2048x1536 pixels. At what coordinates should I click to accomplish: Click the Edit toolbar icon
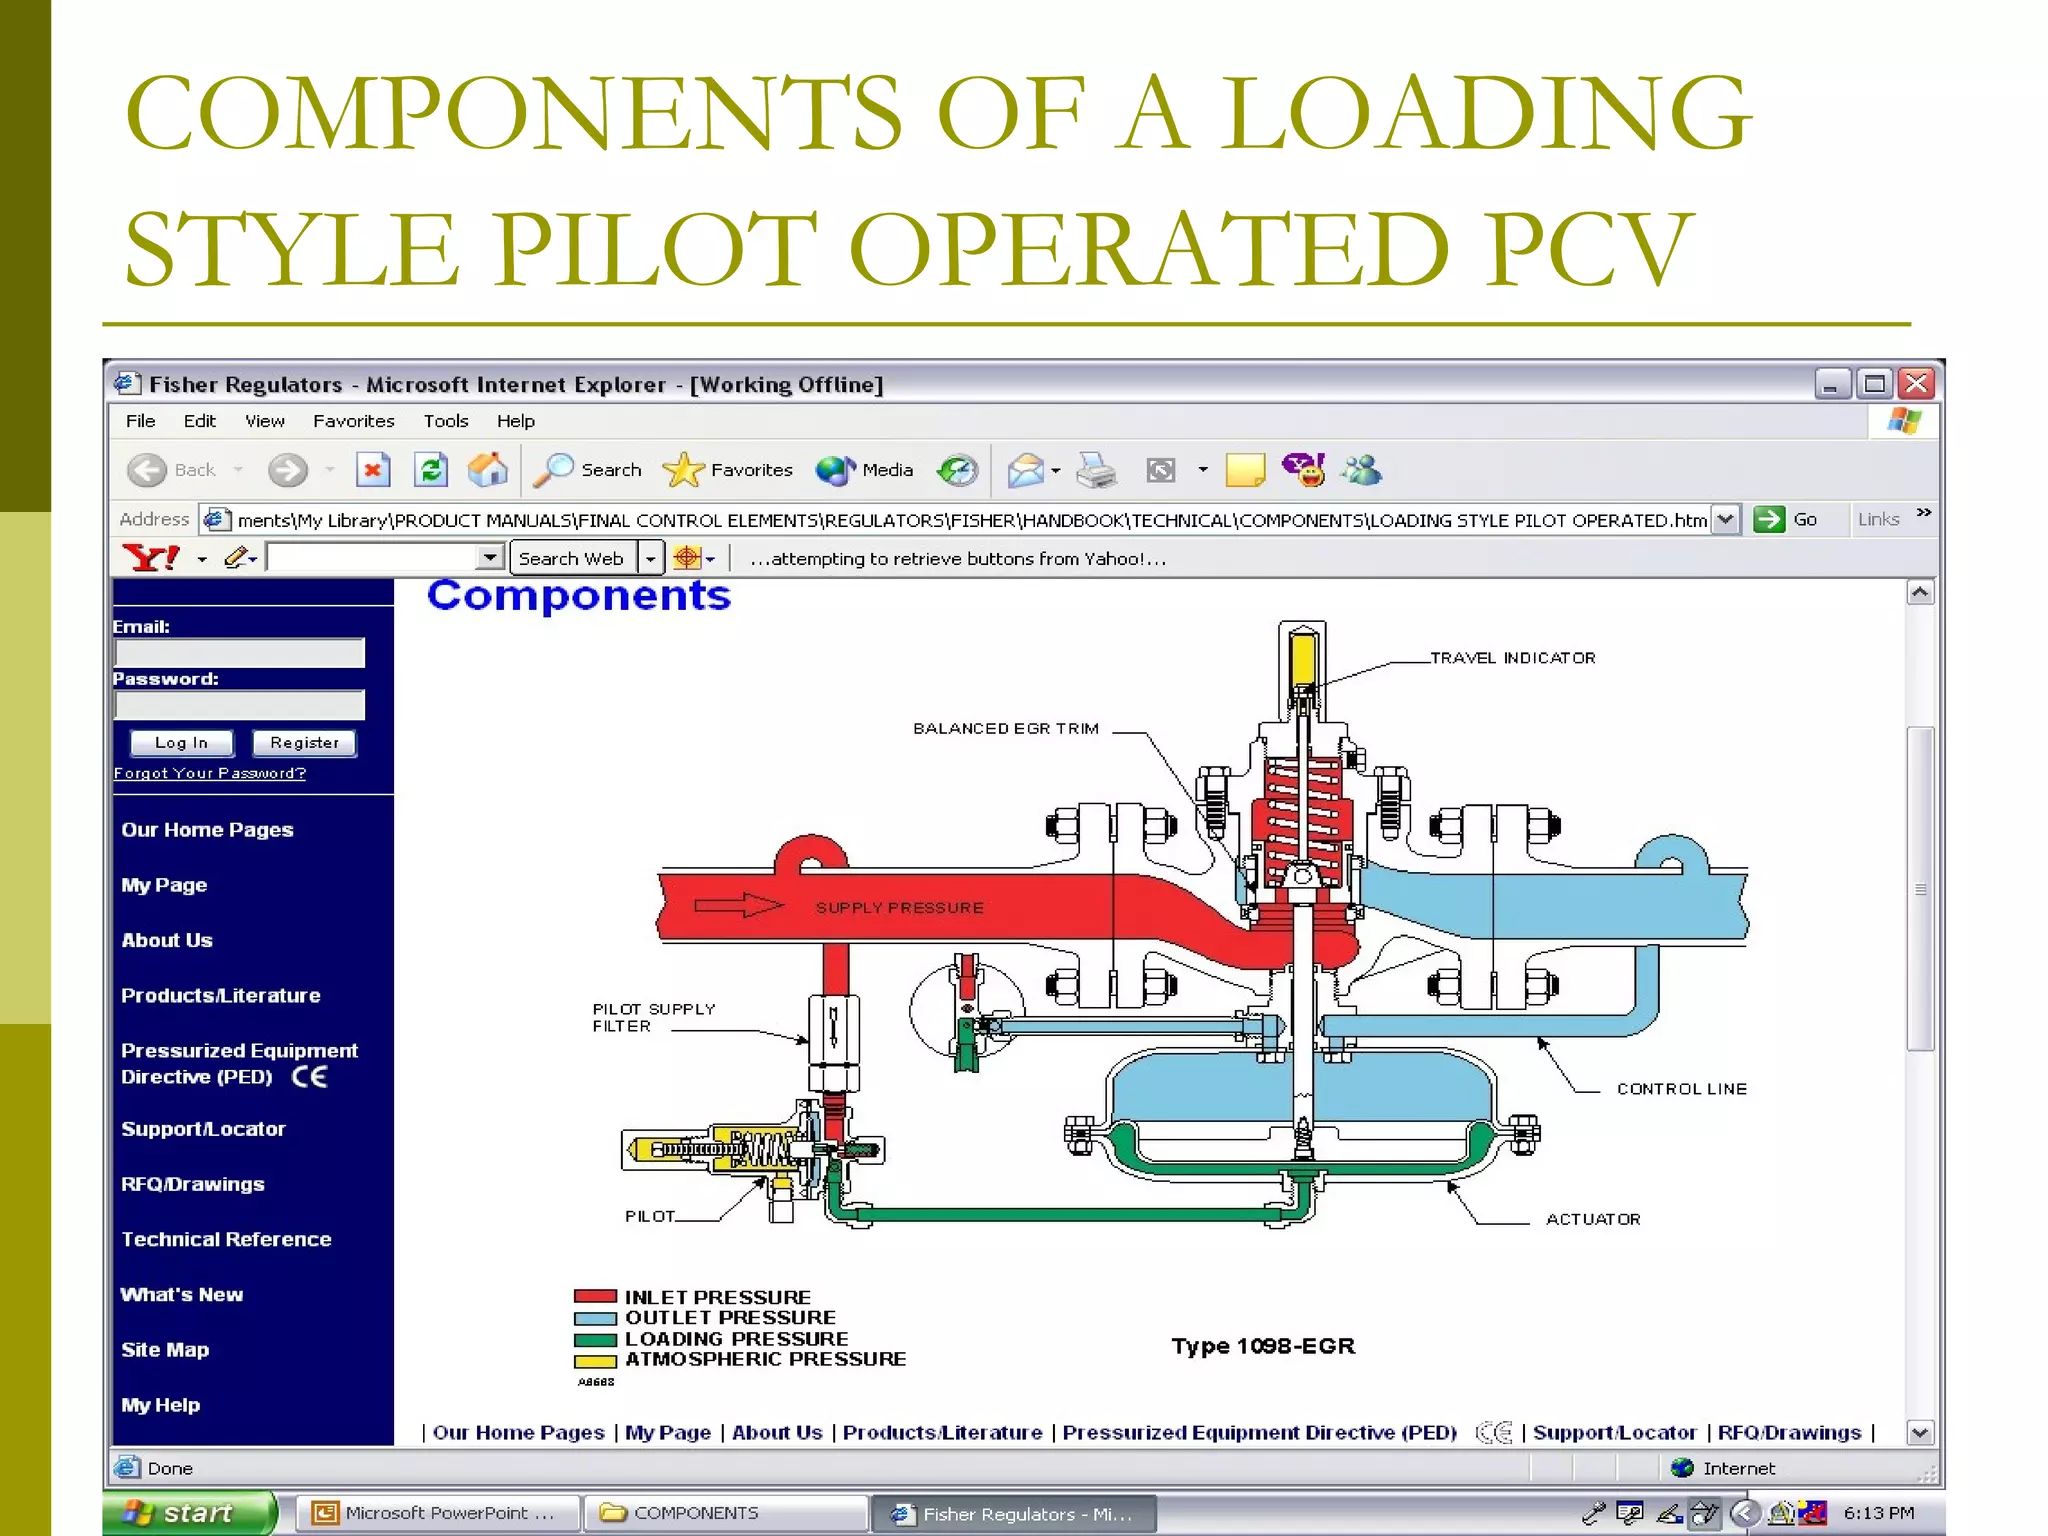(x=1161, y=470)
